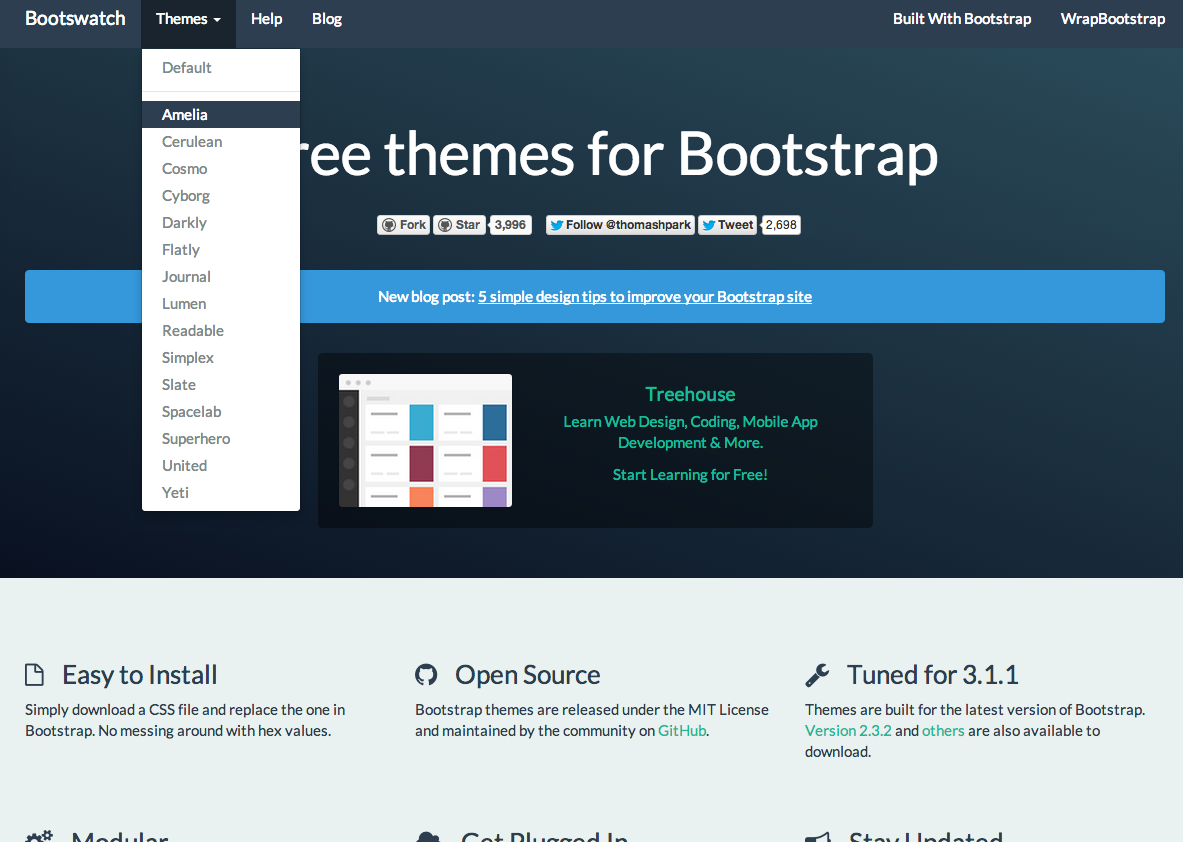1183x842 pixels.
Task: Select the Amelia theme
Action: point(221,115)
